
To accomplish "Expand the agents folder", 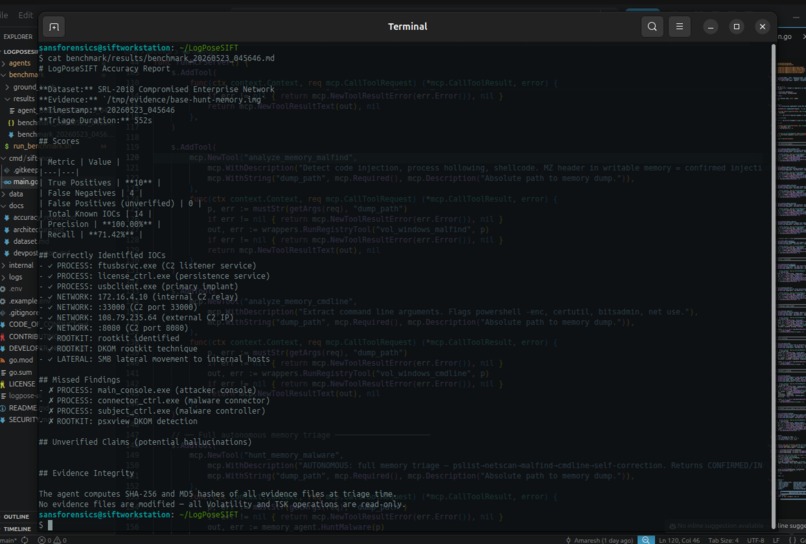I will (19, 63).
